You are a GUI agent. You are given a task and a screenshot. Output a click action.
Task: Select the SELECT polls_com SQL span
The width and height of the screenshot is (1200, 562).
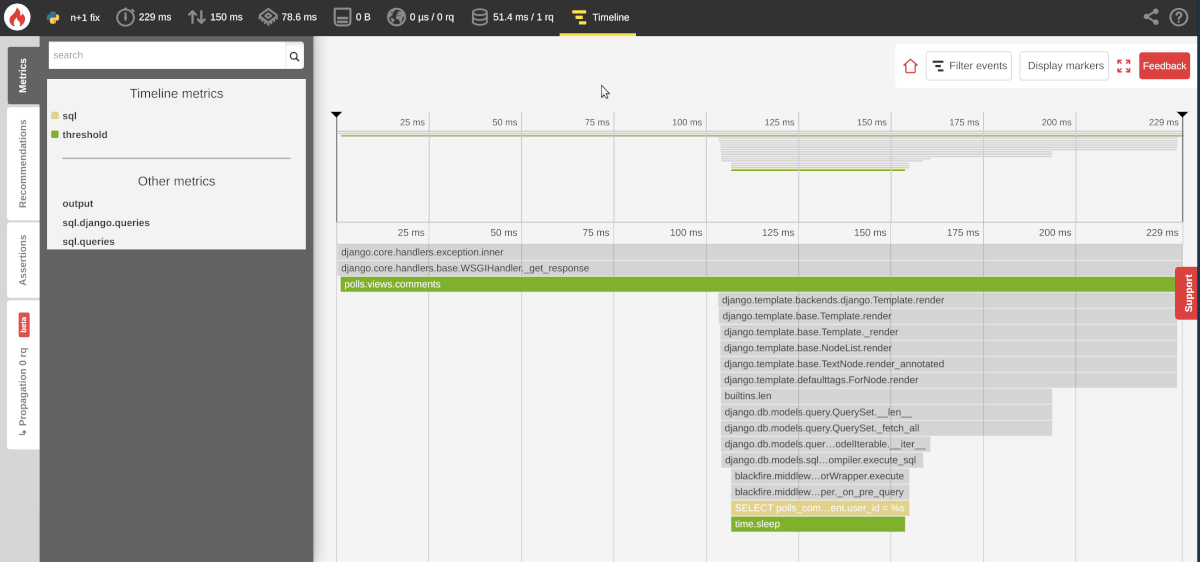tap(820, 508)
